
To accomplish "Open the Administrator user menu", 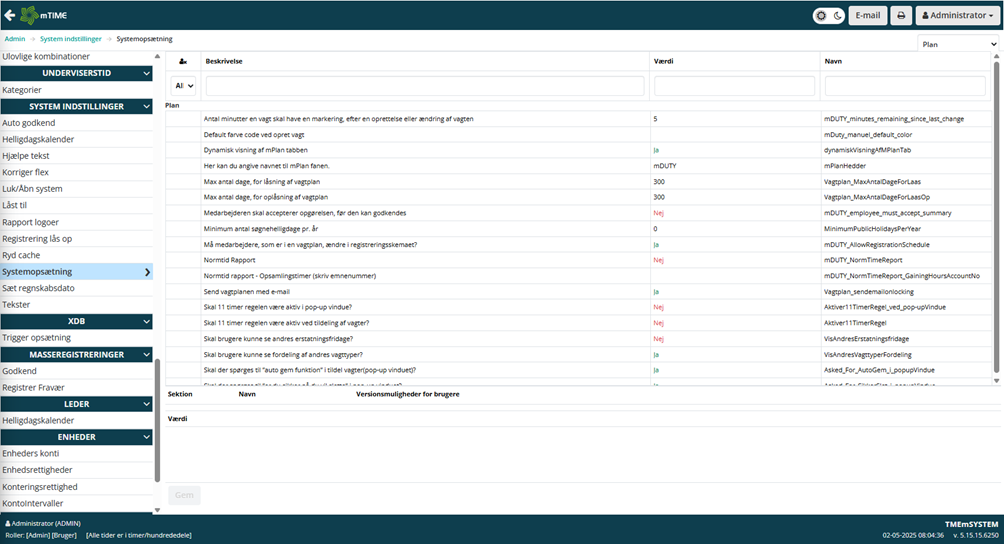I will coord(957,16).
